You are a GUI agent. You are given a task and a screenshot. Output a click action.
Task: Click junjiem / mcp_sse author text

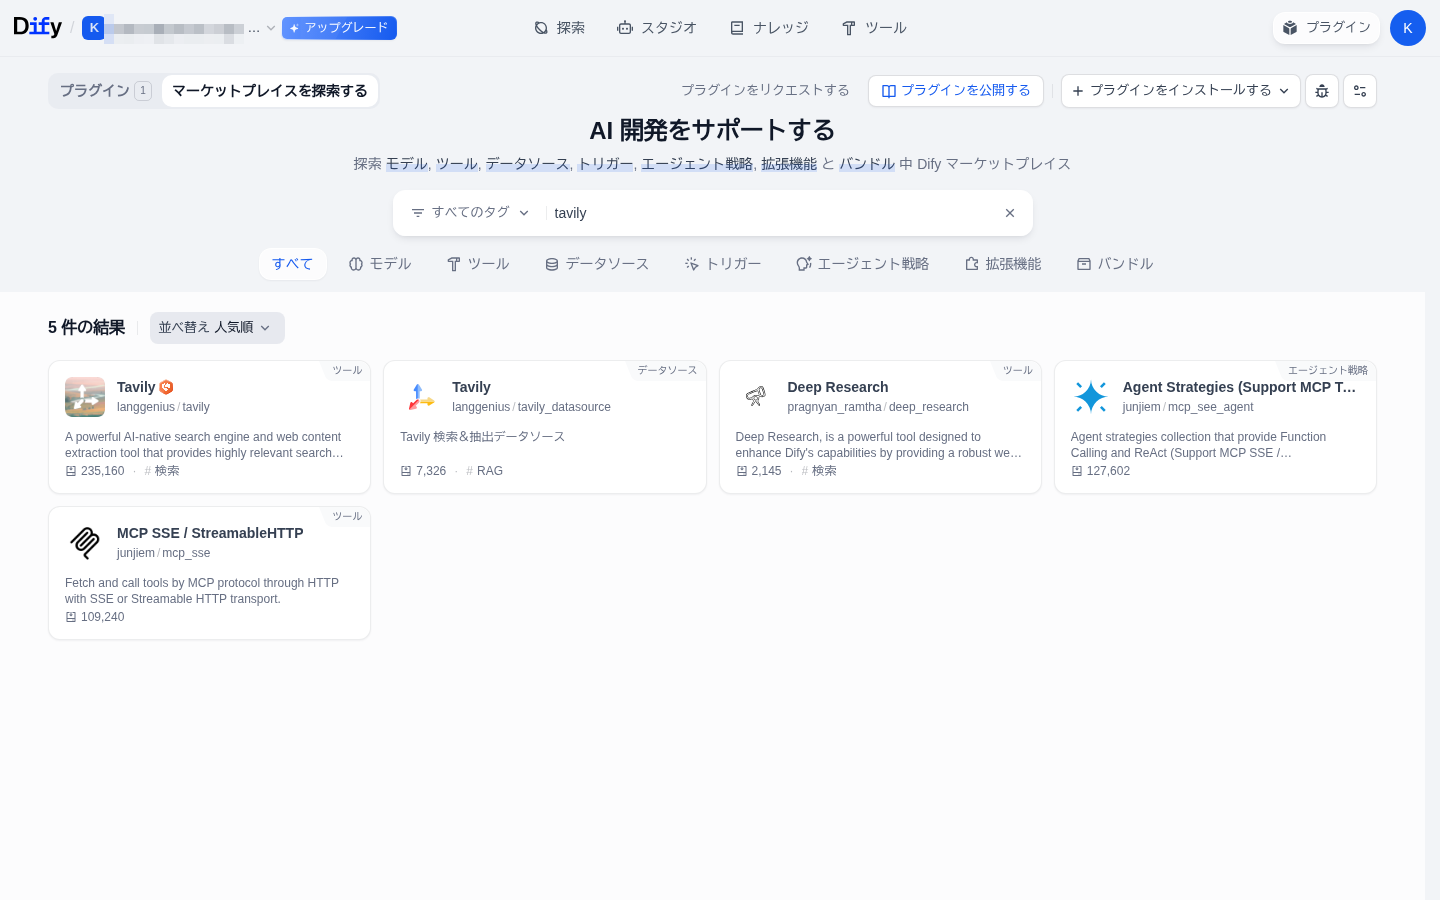coord(163,553)
